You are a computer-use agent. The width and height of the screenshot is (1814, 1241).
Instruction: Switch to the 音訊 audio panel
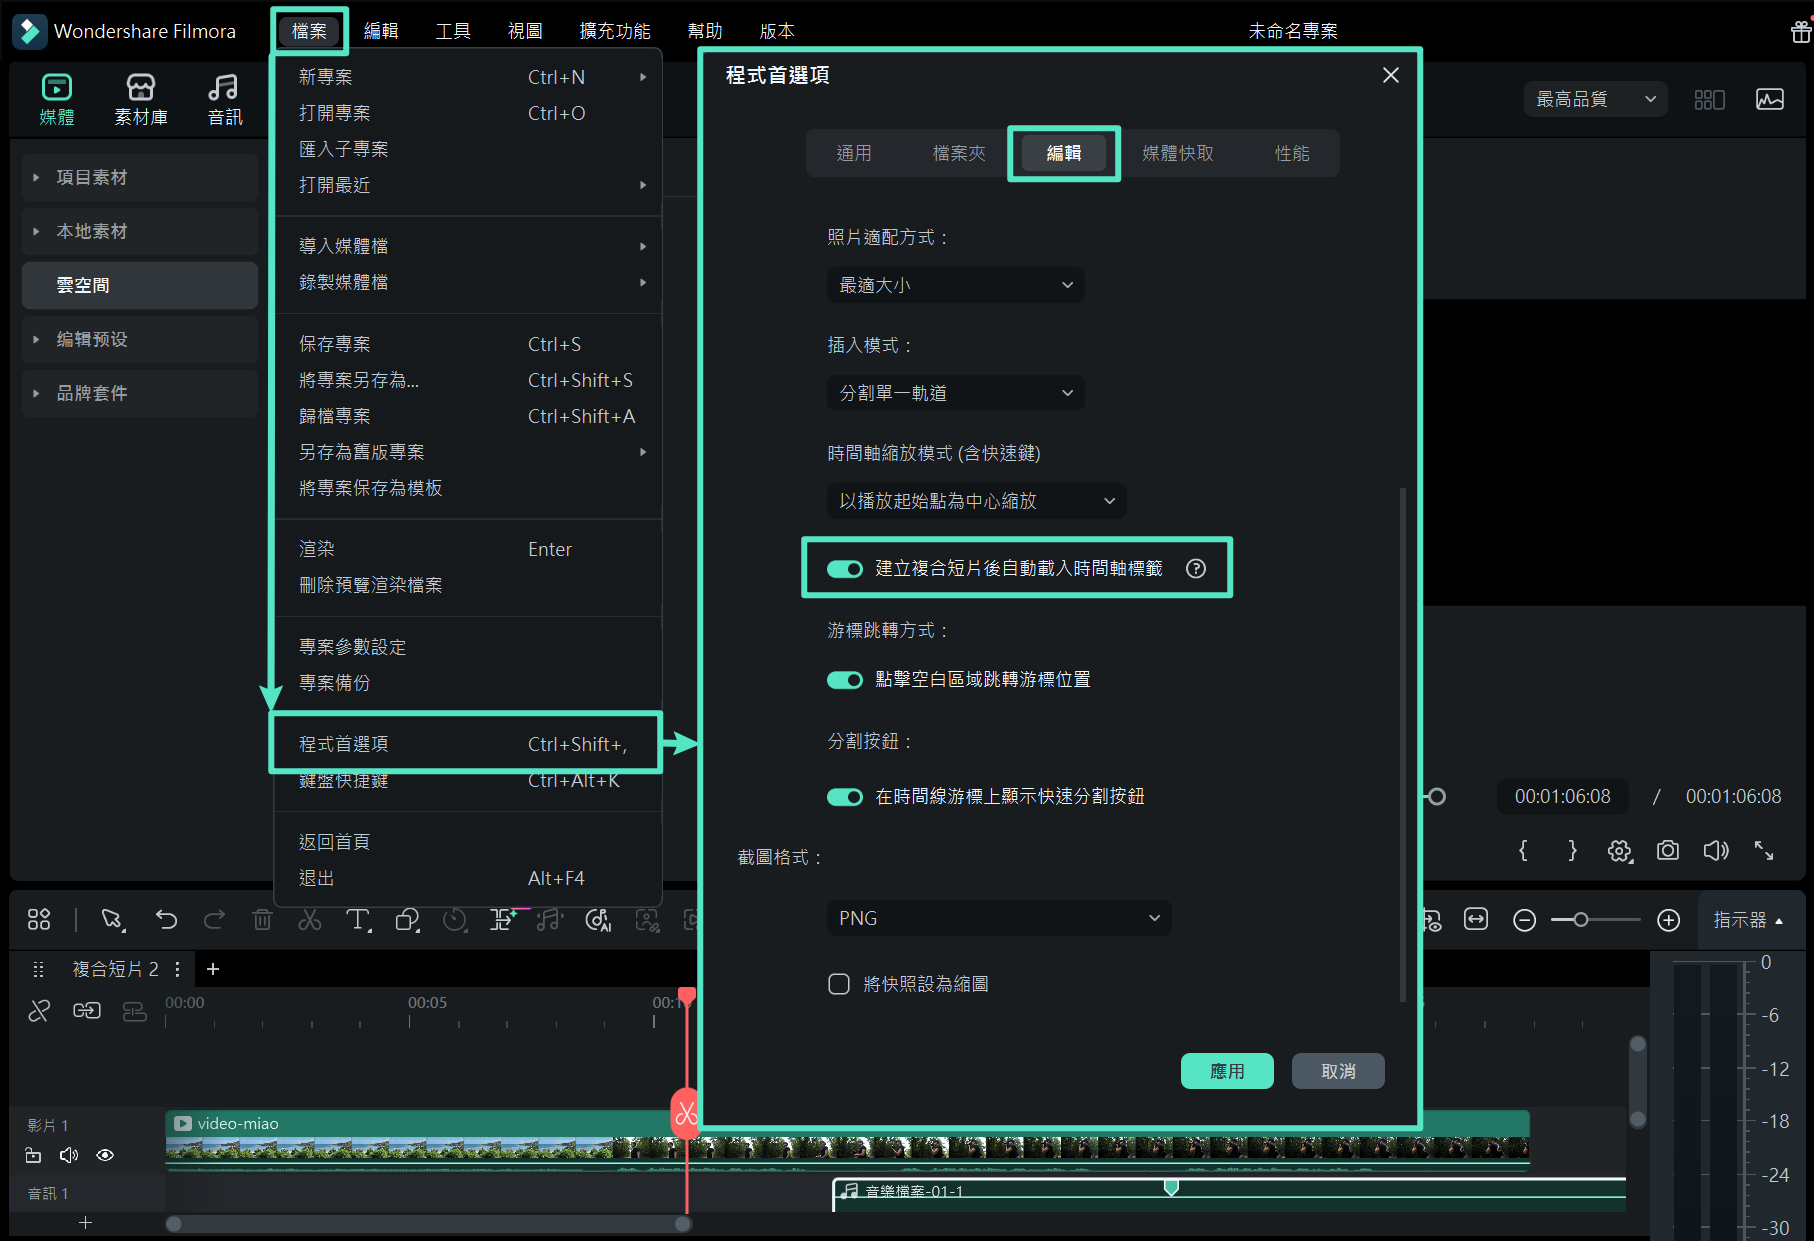click(x=224, y=98)
